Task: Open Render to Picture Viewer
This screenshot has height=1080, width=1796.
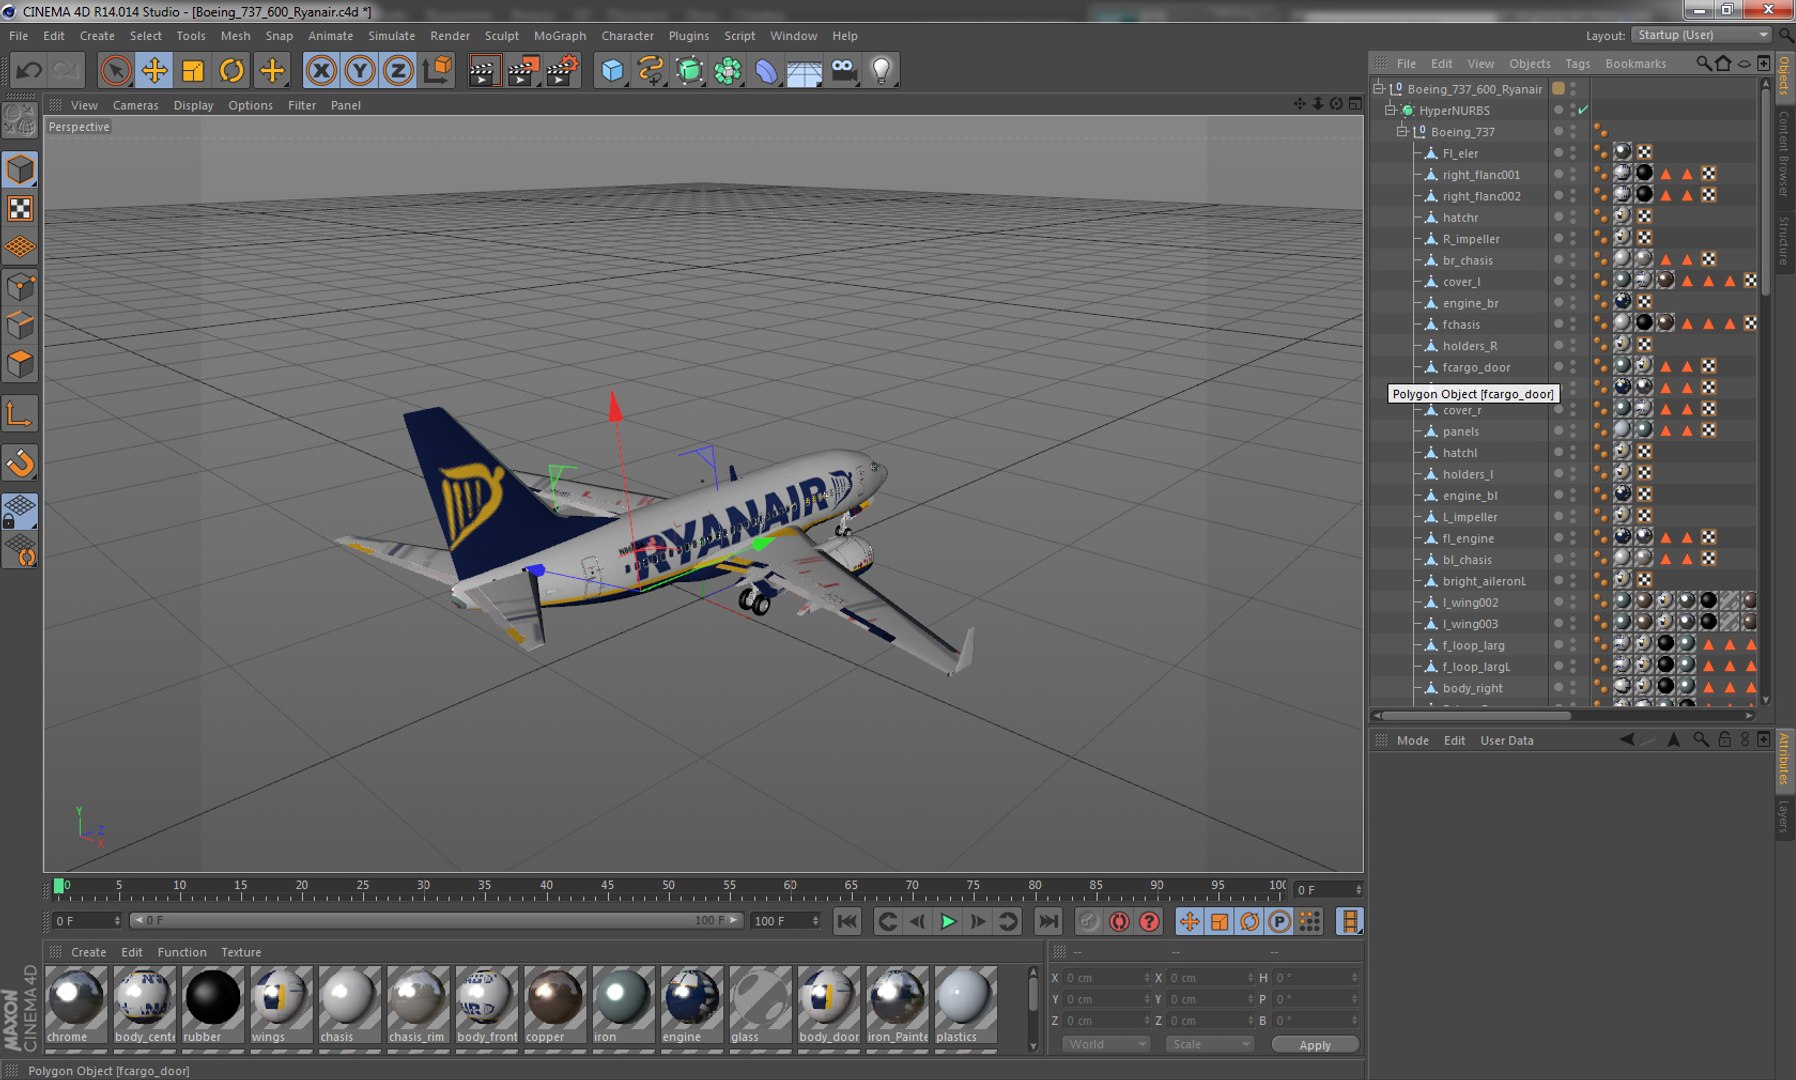Action: point(522,70)
